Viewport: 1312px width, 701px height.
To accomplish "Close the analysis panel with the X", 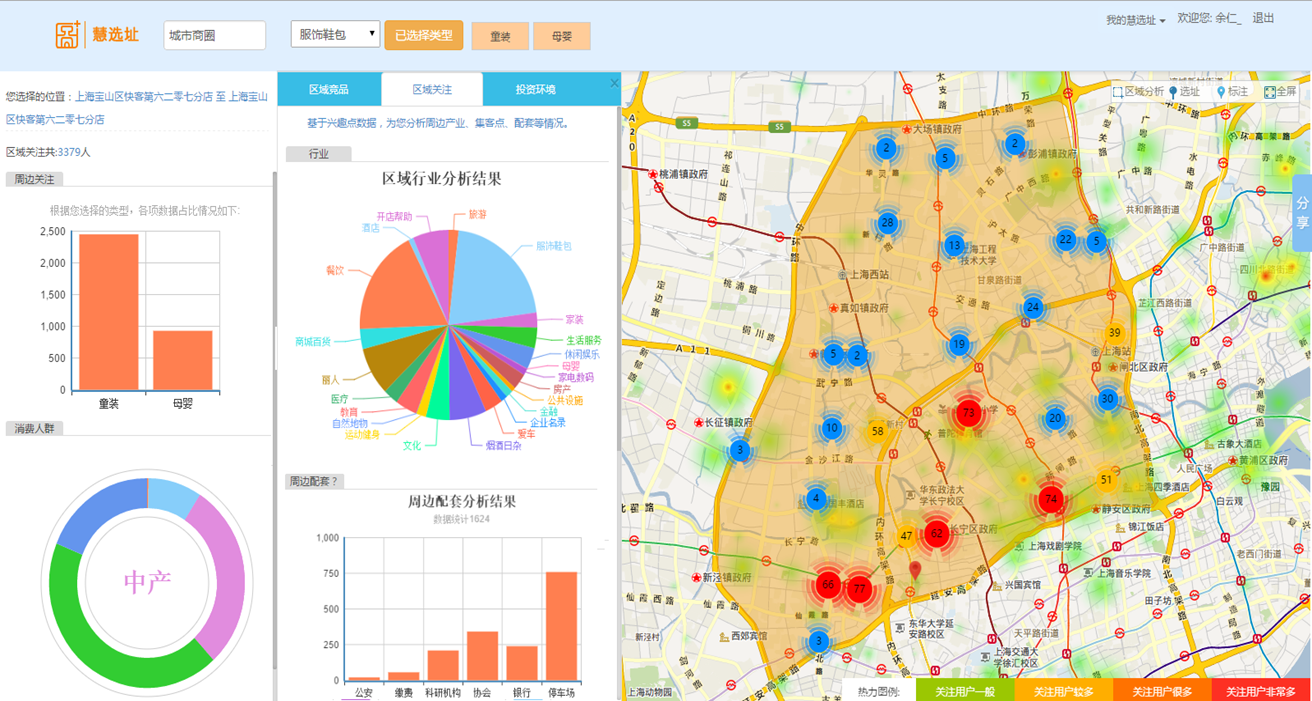I will point(614,84).
